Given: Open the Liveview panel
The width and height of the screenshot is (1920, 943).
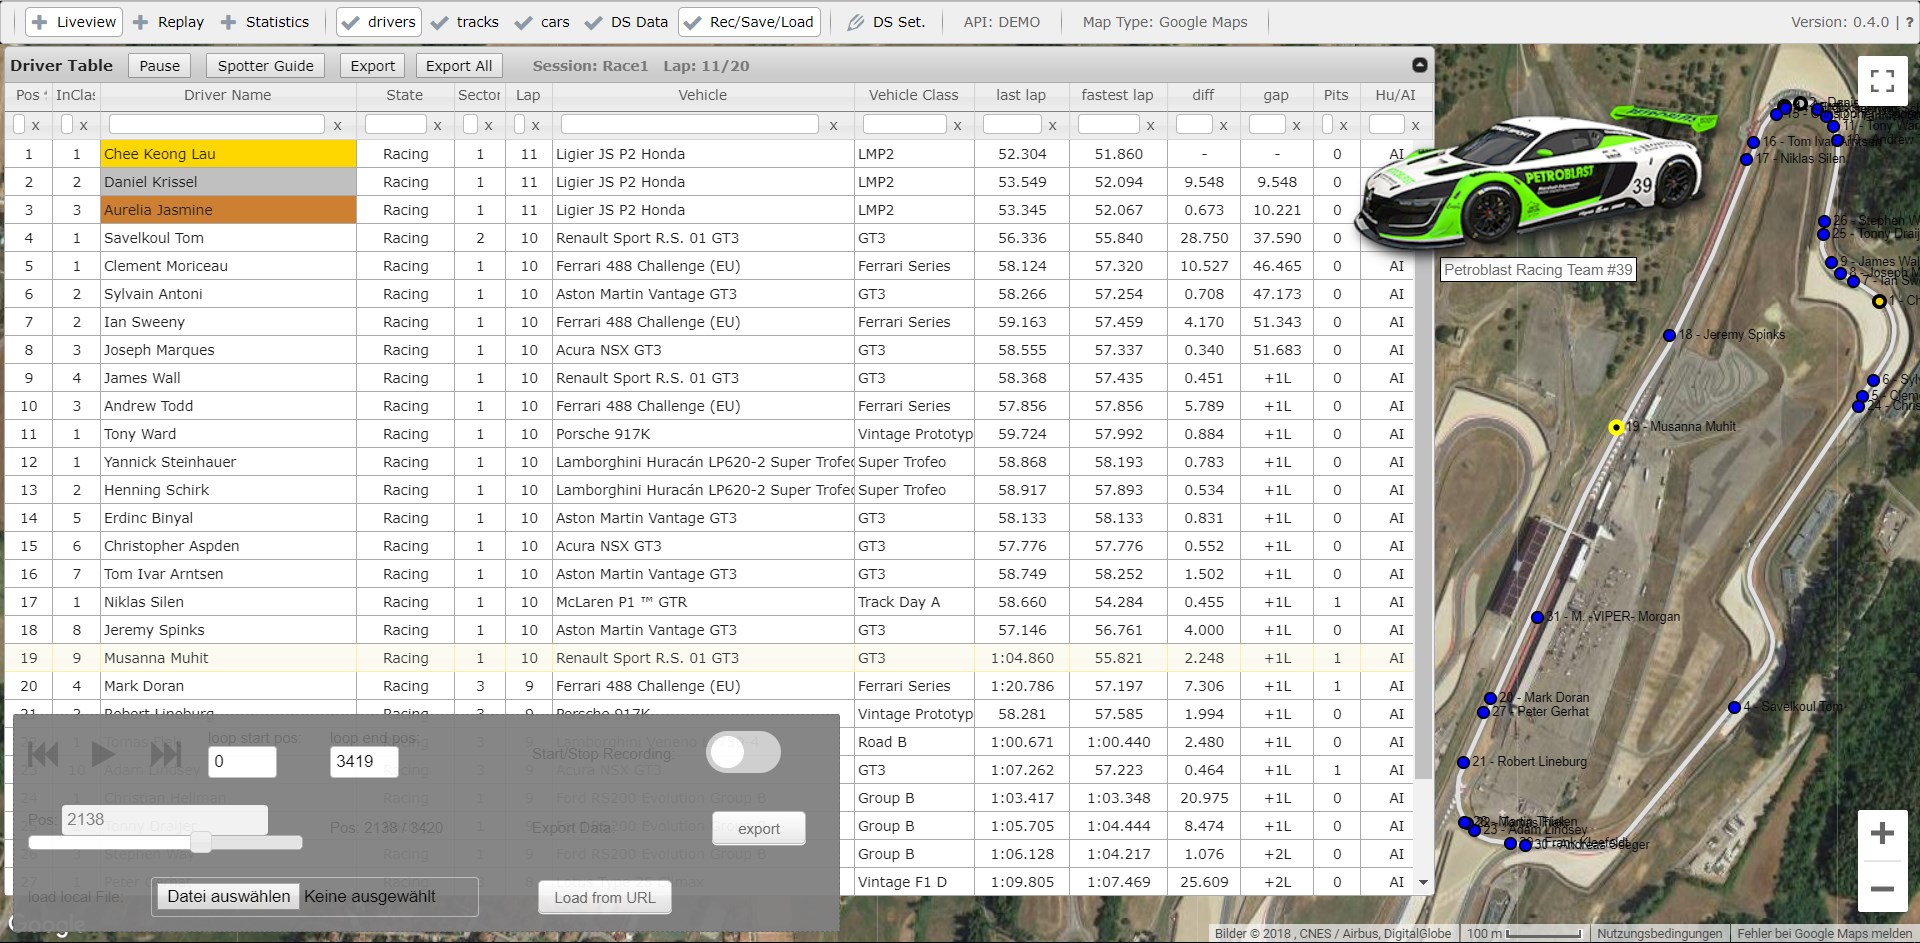Looking at the screenshot, I should (74, 22).
